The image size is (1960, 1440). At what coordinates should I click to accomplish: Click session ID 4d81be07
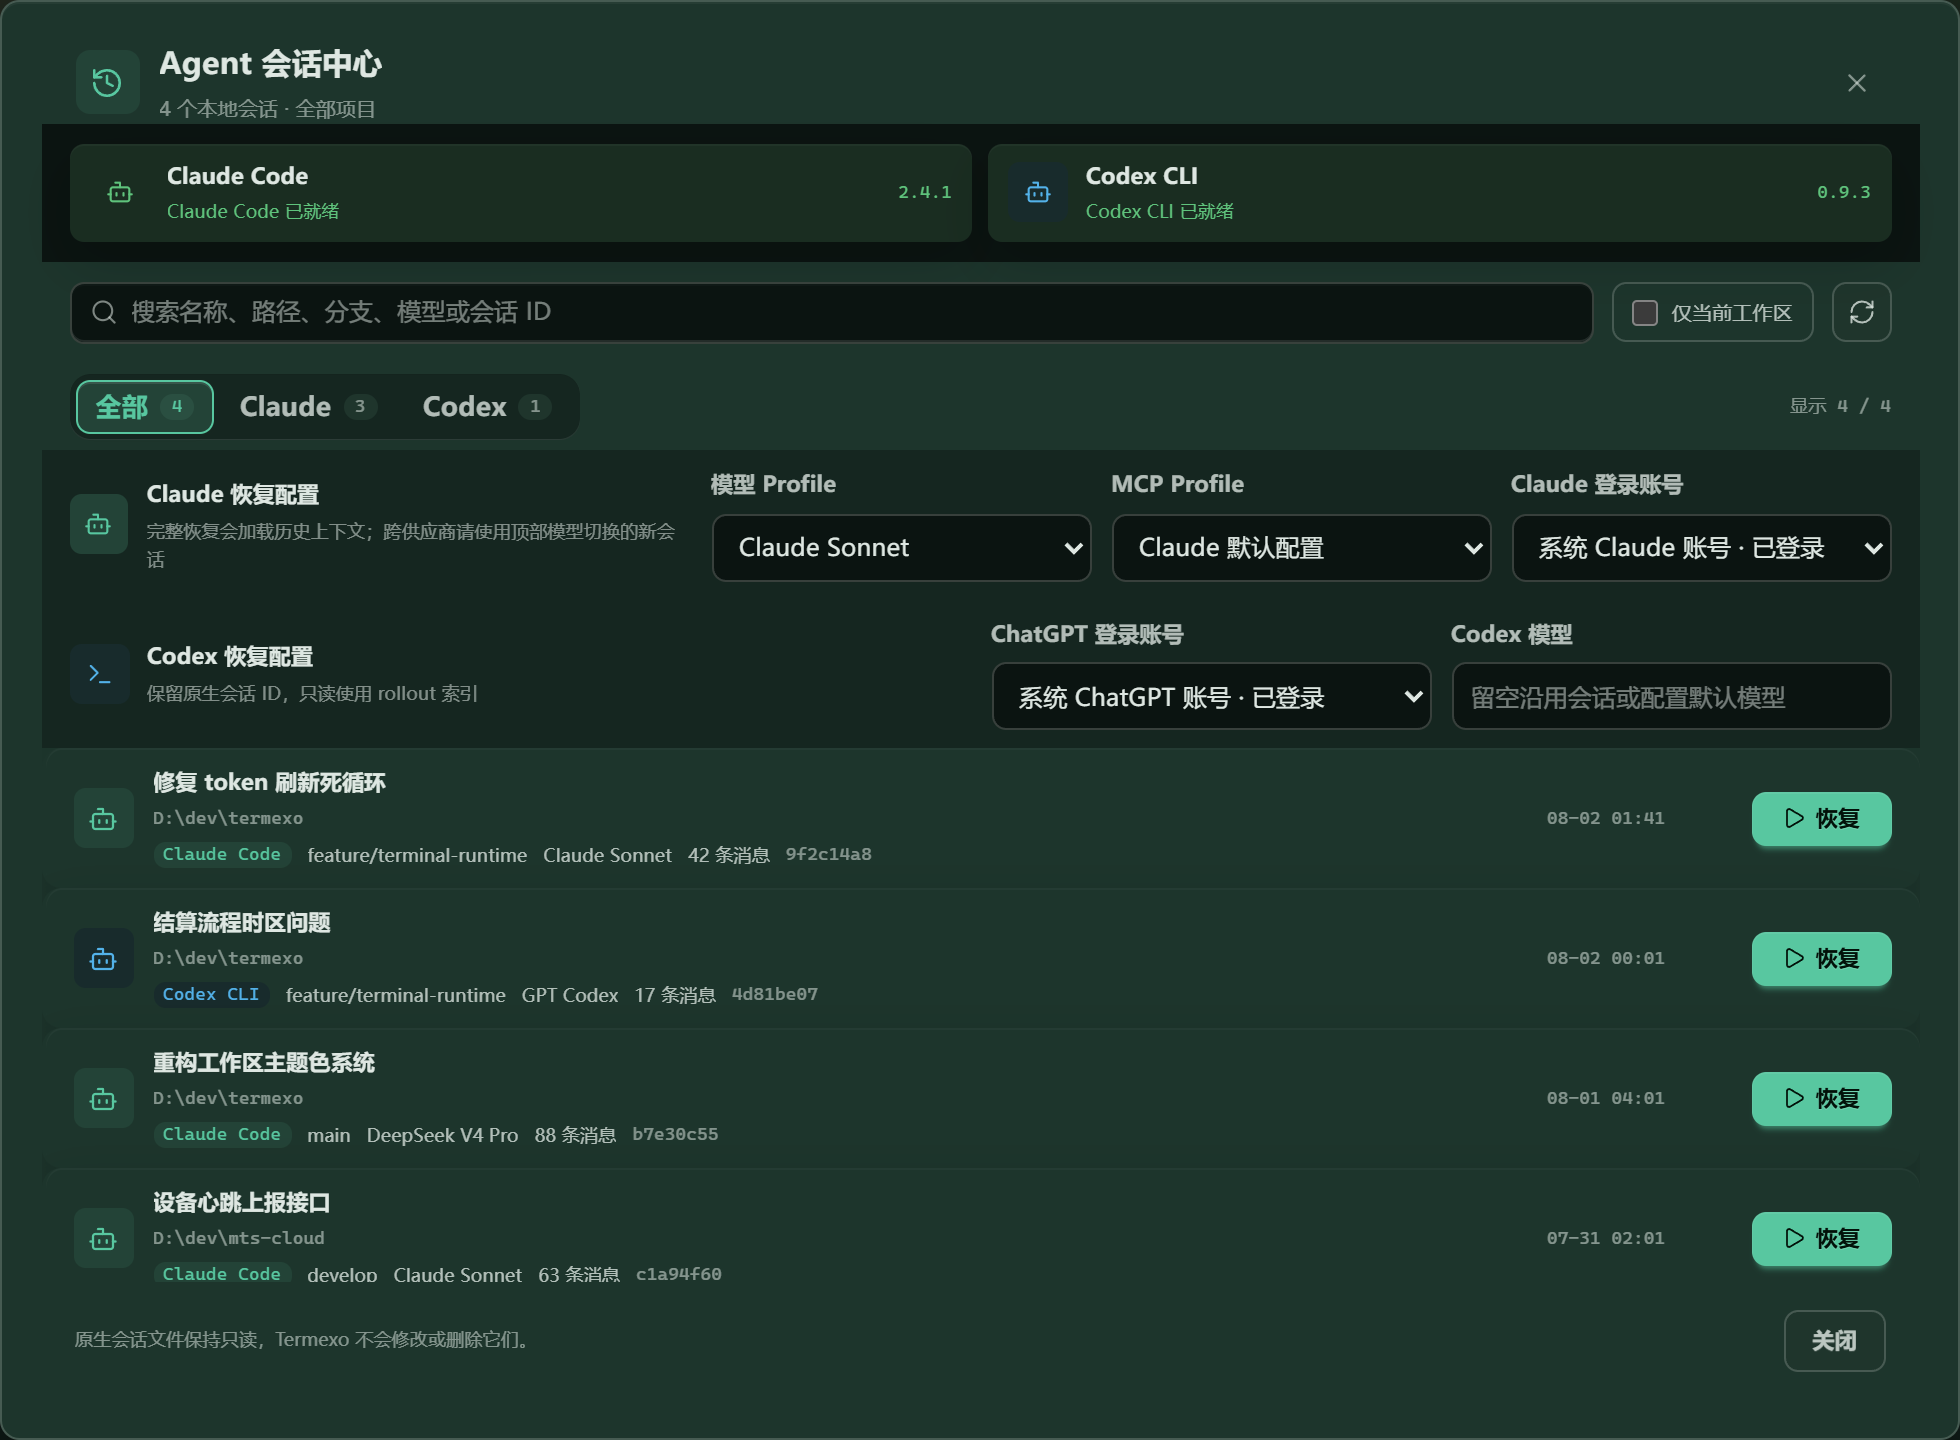(775, 995)
